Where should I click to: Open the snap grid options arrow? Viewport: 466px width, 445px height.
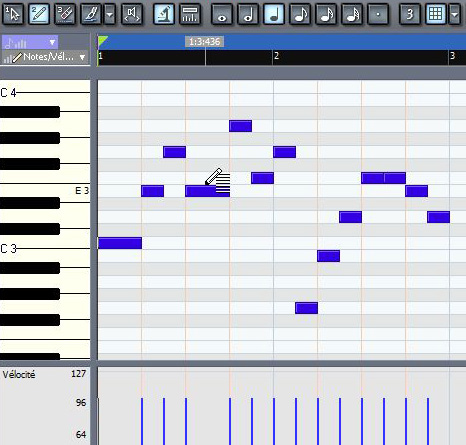click(x=454, y=14)
